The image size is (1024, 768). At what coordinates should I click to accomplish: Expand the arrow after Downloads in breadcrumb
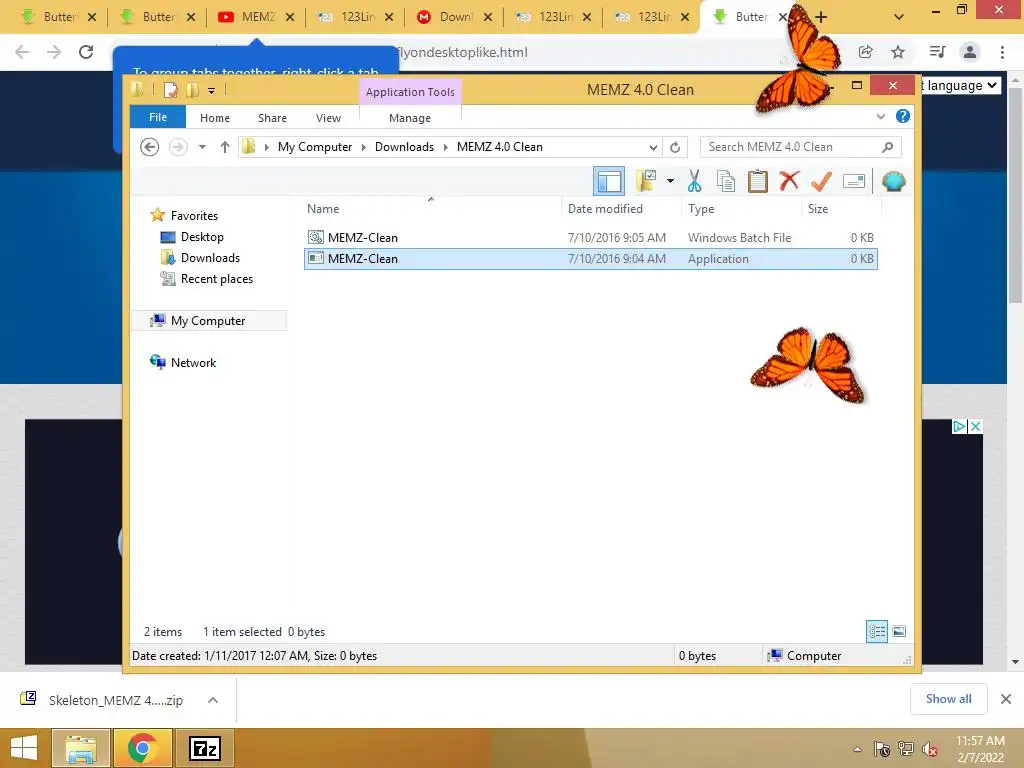[445, 147]
